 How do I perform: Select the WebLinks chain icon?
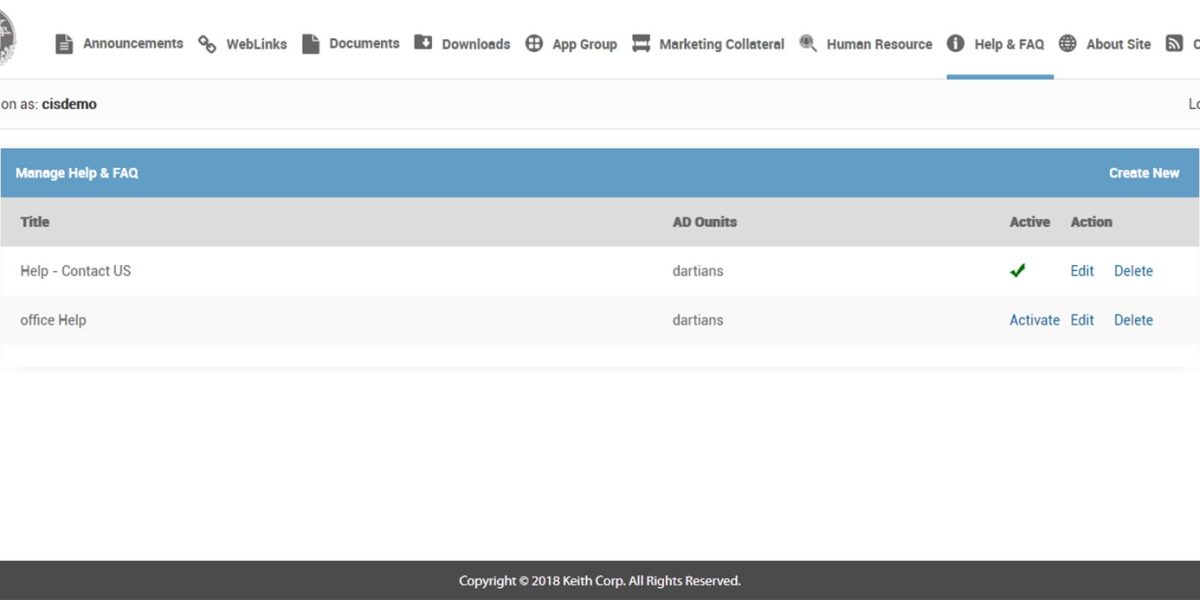coord(207,43)
